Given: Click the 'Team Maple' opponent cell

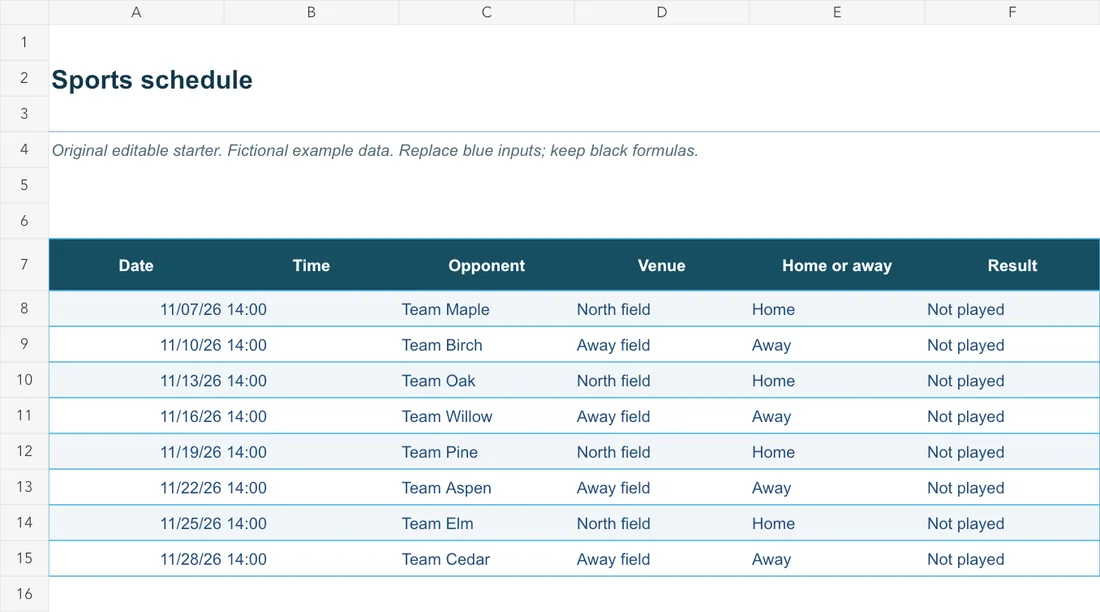Looking at the screenshot, I should coord(486,310).
